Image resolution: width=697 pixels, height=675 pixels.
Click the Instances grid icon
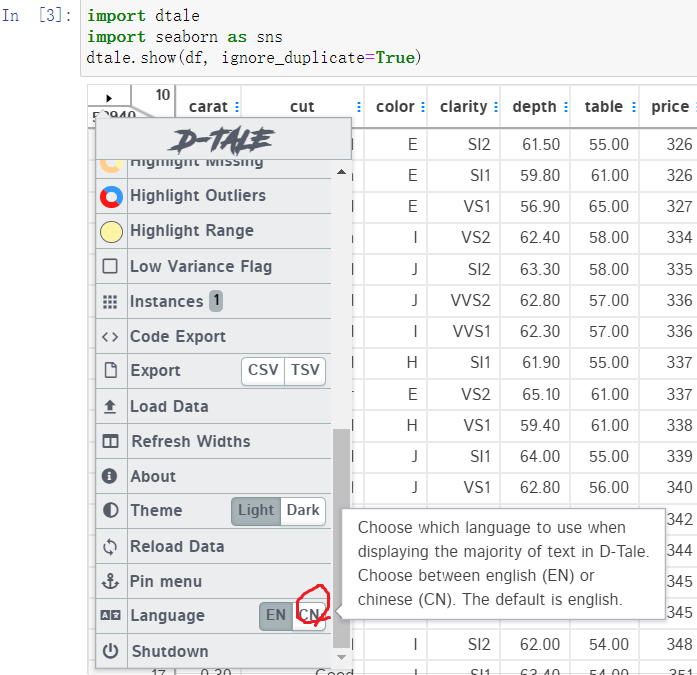click(110, 302)
